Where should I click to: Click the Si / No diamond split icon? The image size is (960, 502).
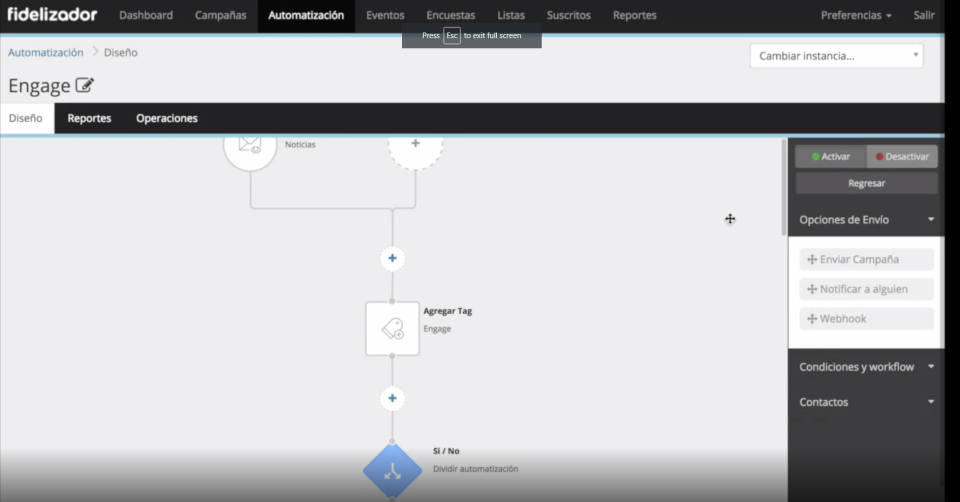tap(391, 469)
